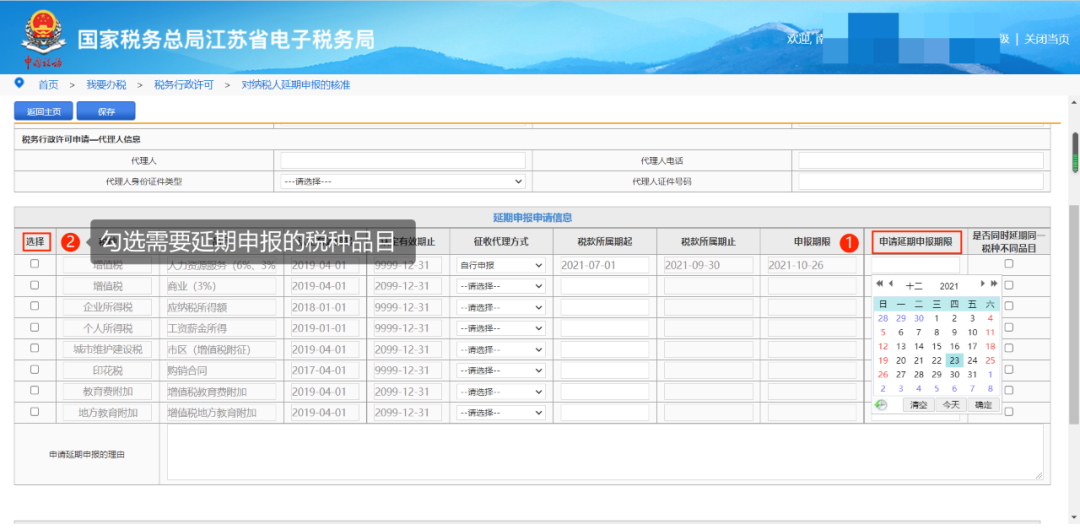Viewport: 1080px width, 530px height.
Task: Click the 代理人电话 input field
Action: pos(921,161)
